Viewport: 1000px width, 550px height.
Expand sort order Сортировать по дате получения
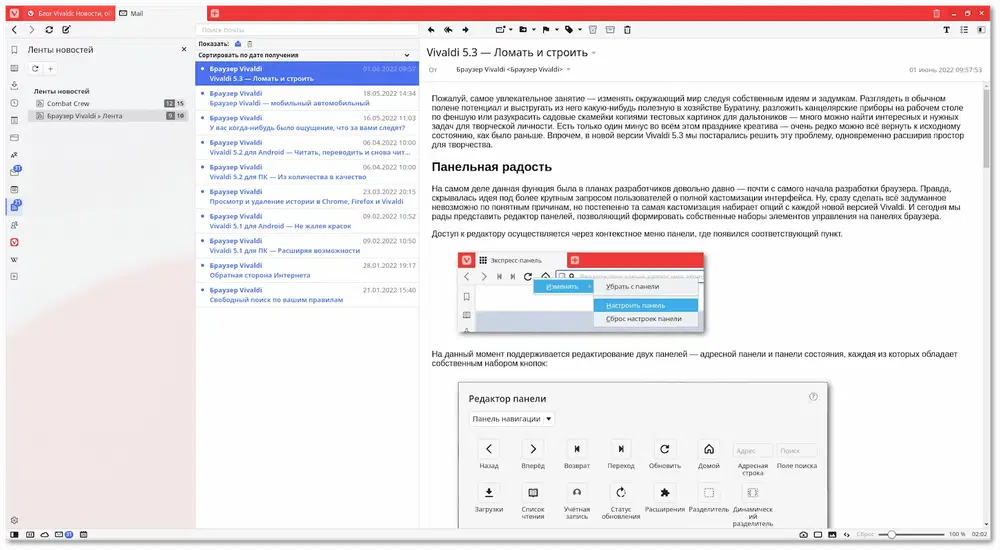pos(407,56)
